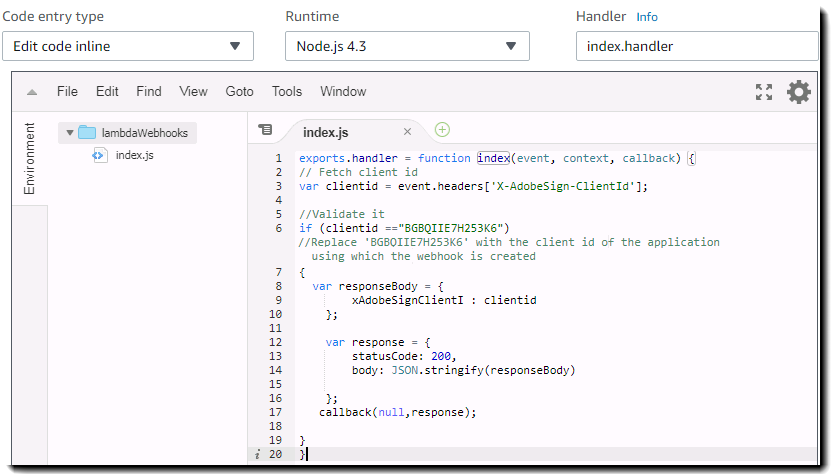Click line number 12 in gutter
Viewport: 832px width, 474px height.
click(275, 342)
